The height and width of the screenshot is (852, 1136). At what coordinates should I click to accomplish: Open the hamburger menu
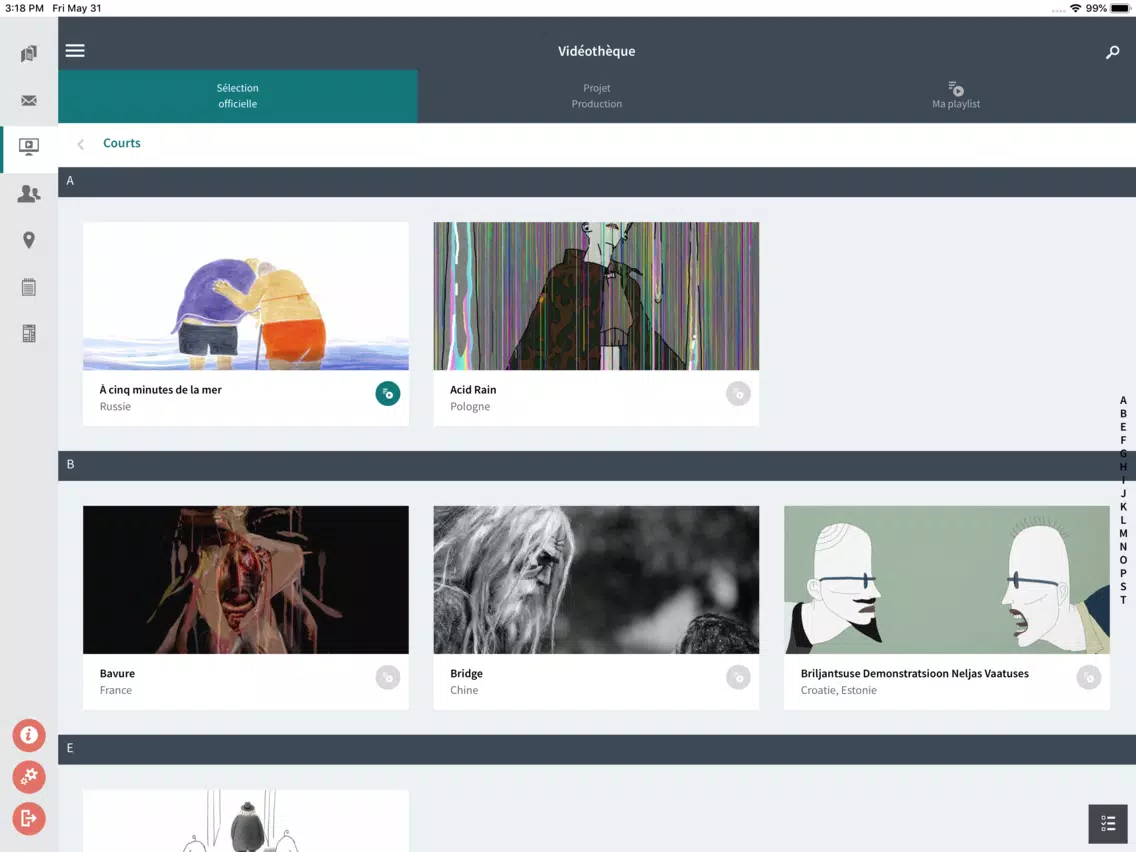(x=75, y=51)
